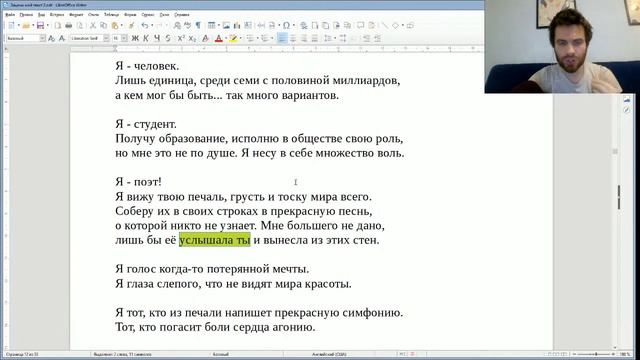Expand the Undo history dropdown arrow
The height and width of the screenshot is (360, 640).
tap(152, 25)
